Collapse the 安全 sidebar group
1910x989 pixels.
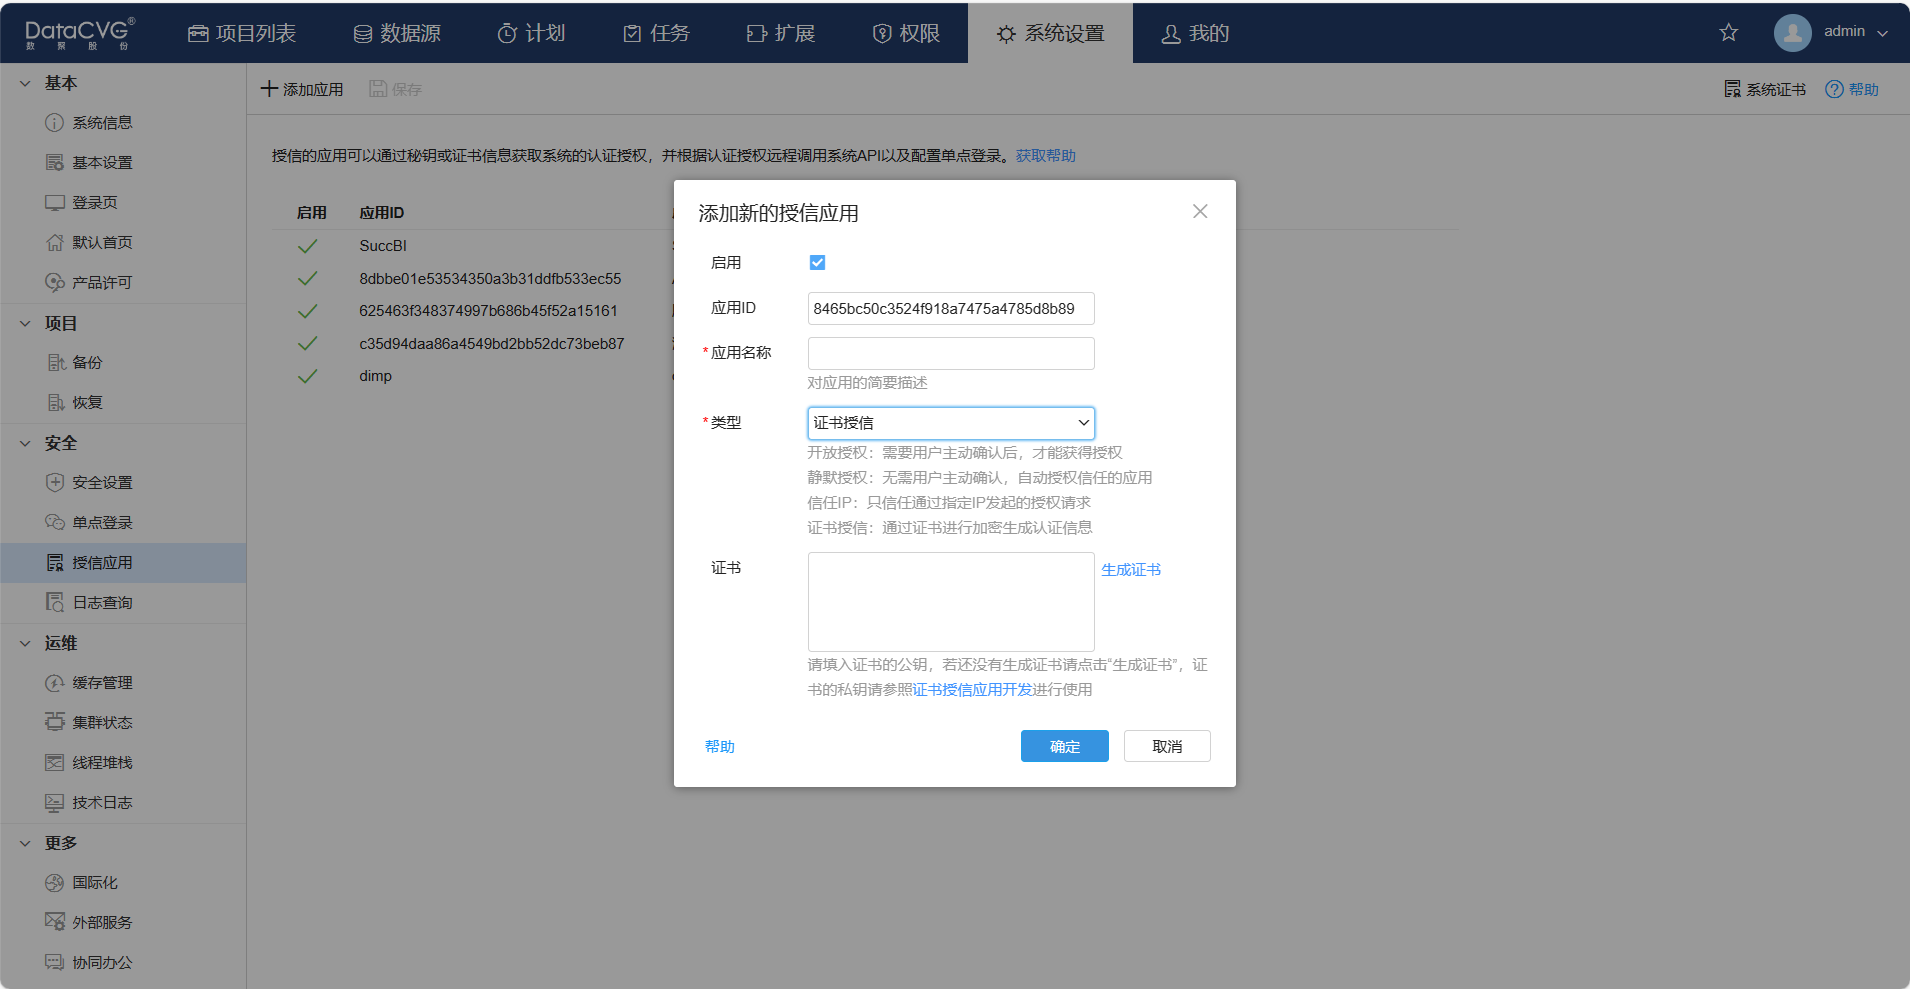tap(25, 443)
